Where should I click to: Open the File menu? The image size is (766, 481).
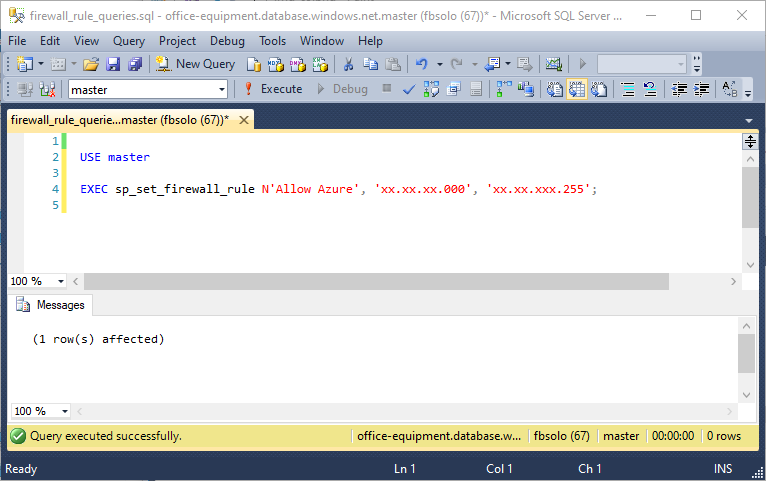click(x=17, y=41)
